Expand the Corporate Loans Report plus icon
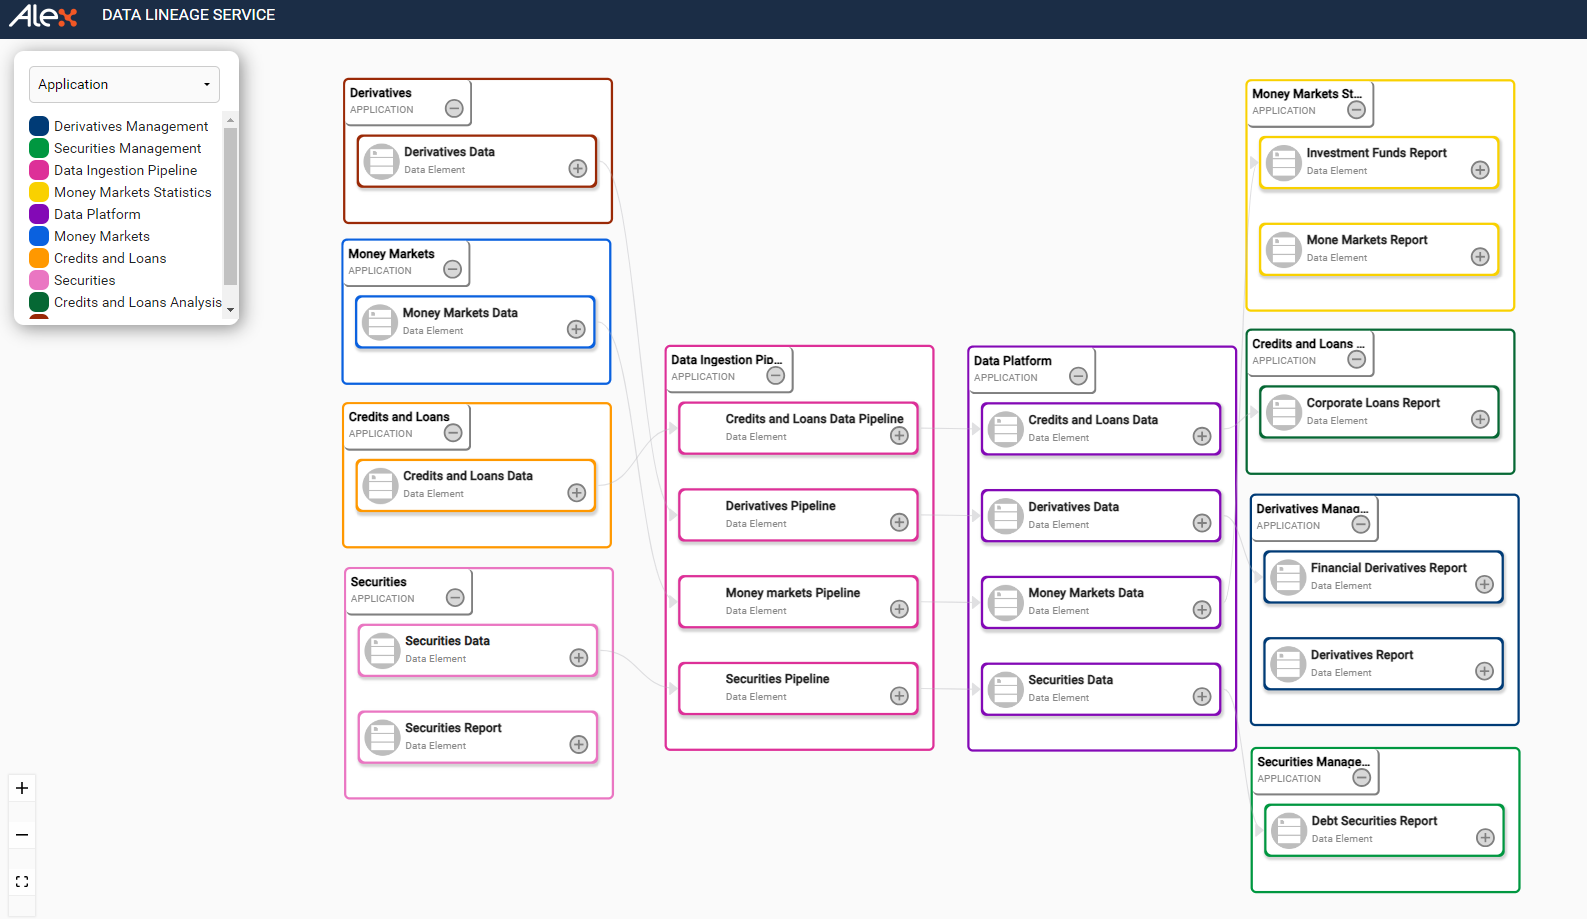1587x919 pixels. pos(1481,420)
